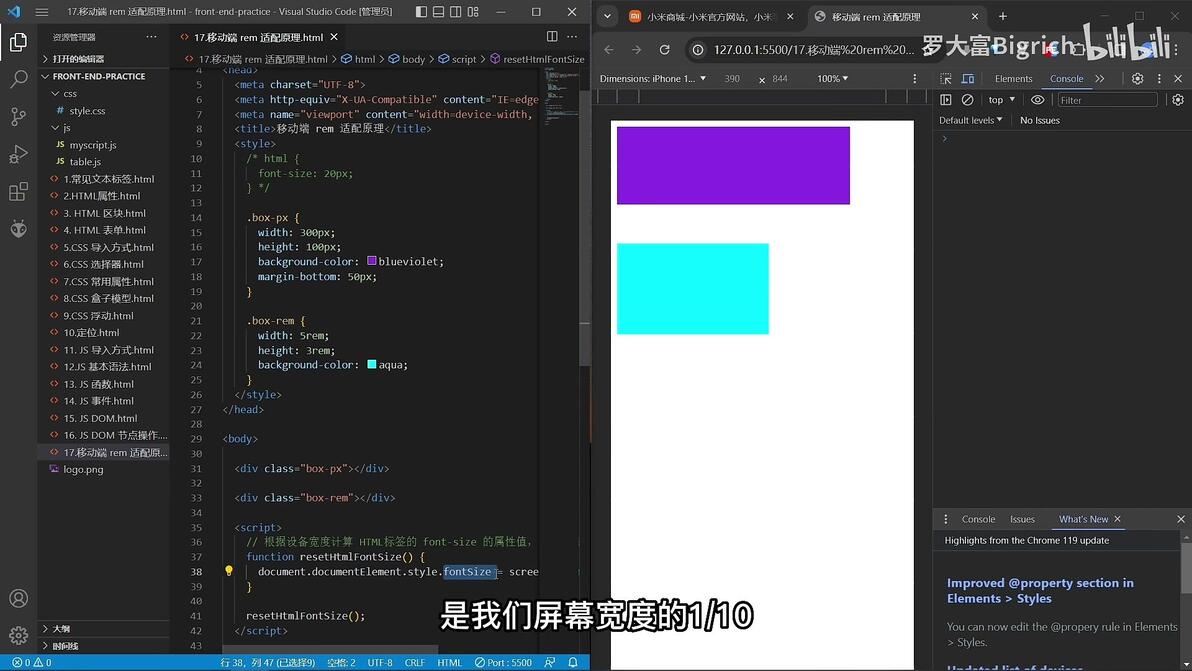Viewport: 1192px width, 671px height.
Task: Open a new Chrome tab
Action: click(1003, 17)
